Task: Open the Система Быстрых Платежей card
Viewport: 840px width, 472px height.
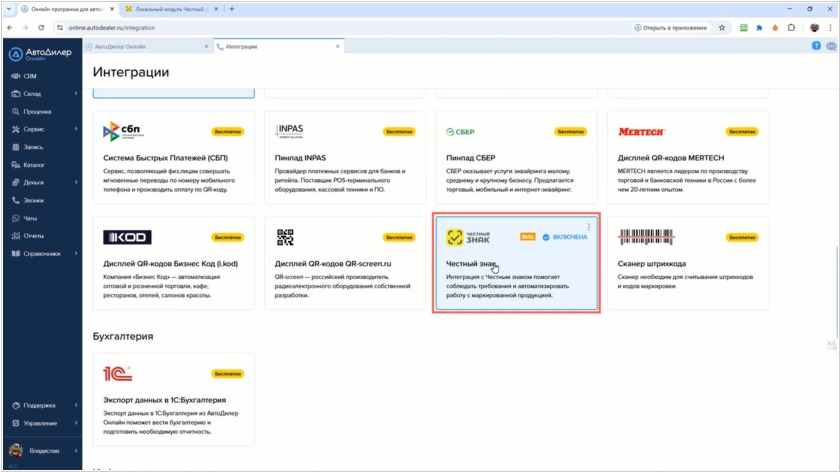Action: 174,158
